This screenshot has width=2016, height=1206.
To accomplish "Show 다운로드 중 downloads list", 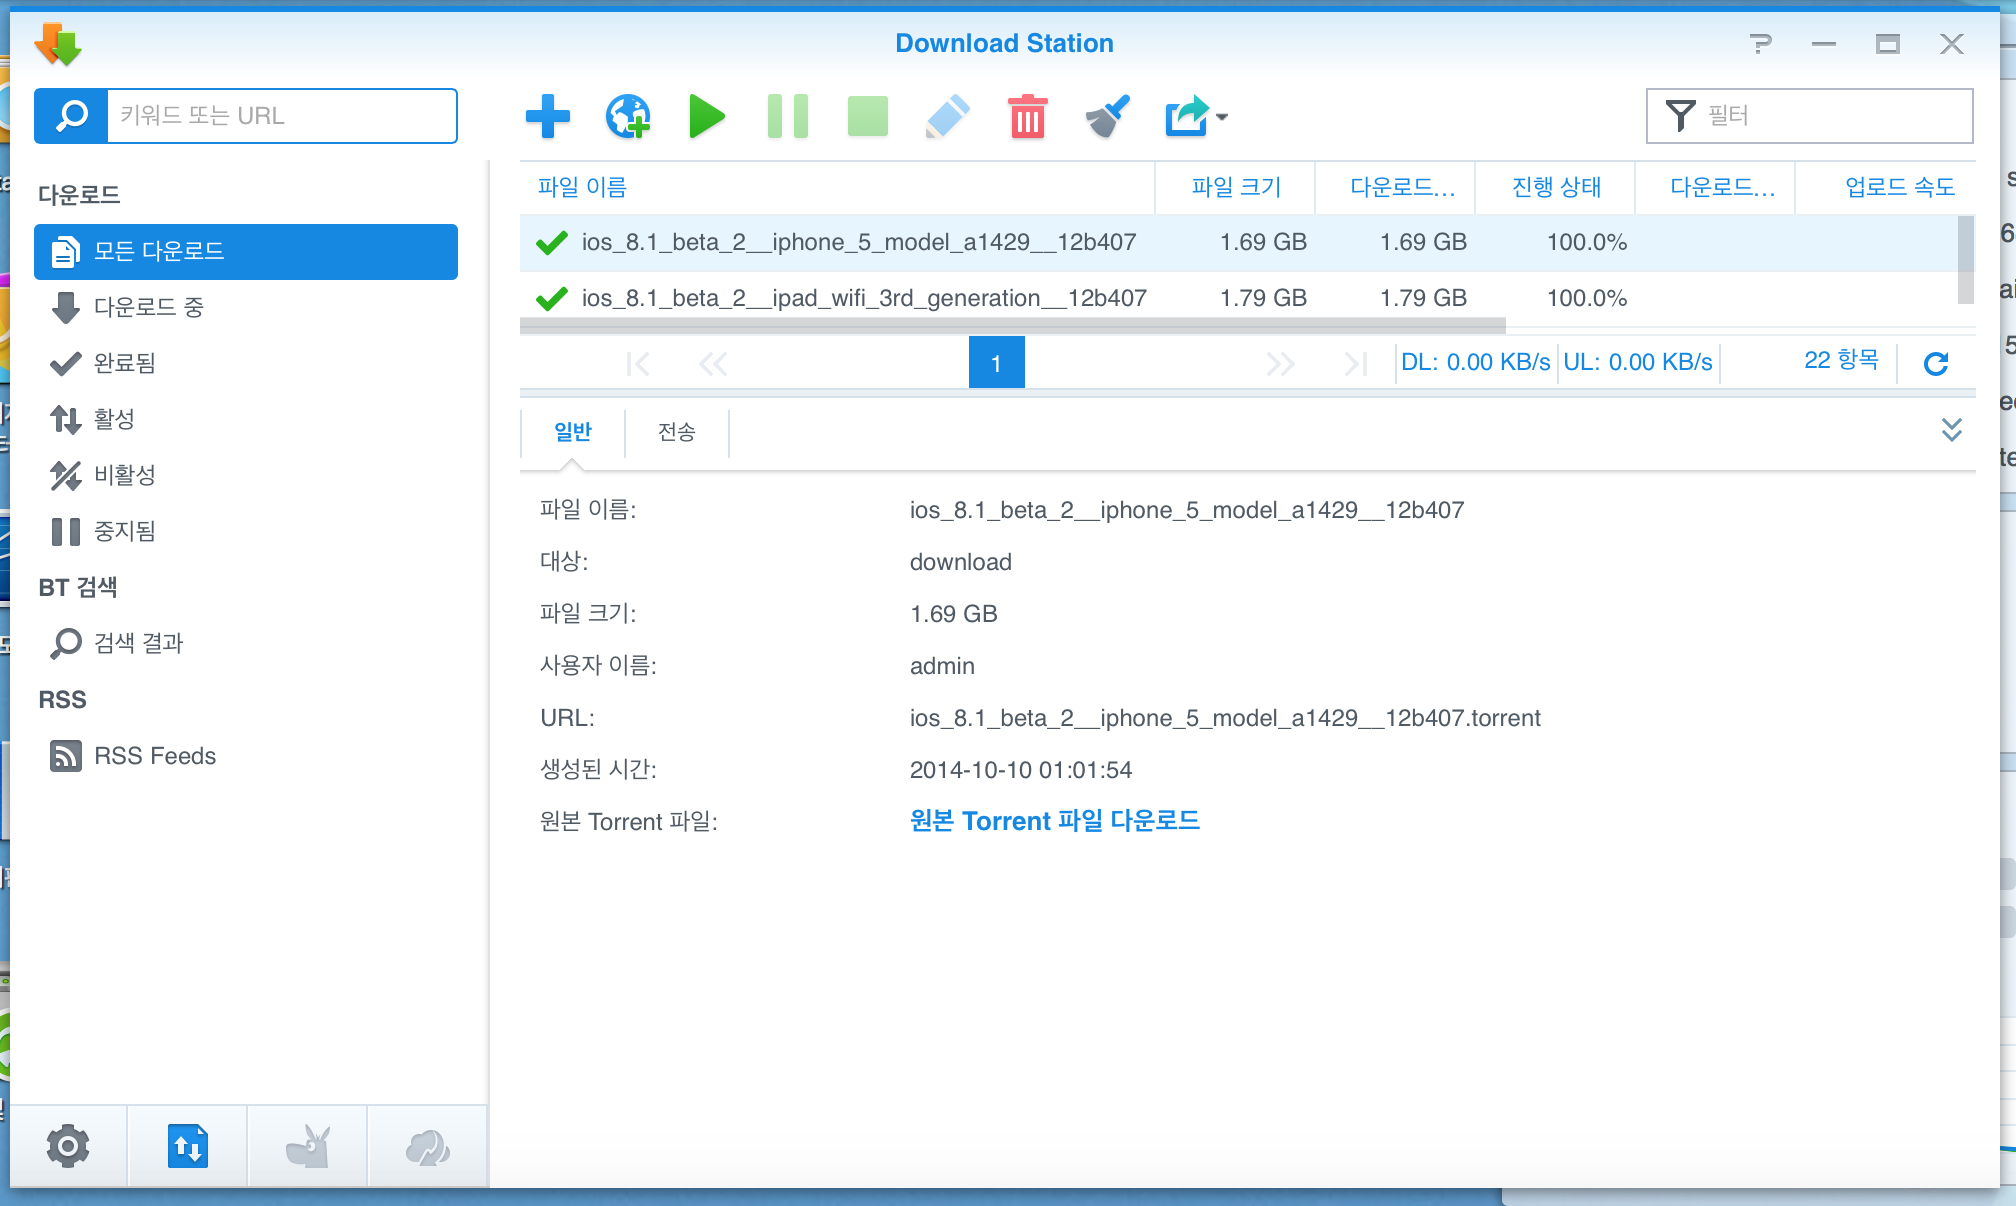I will [246, 308].
